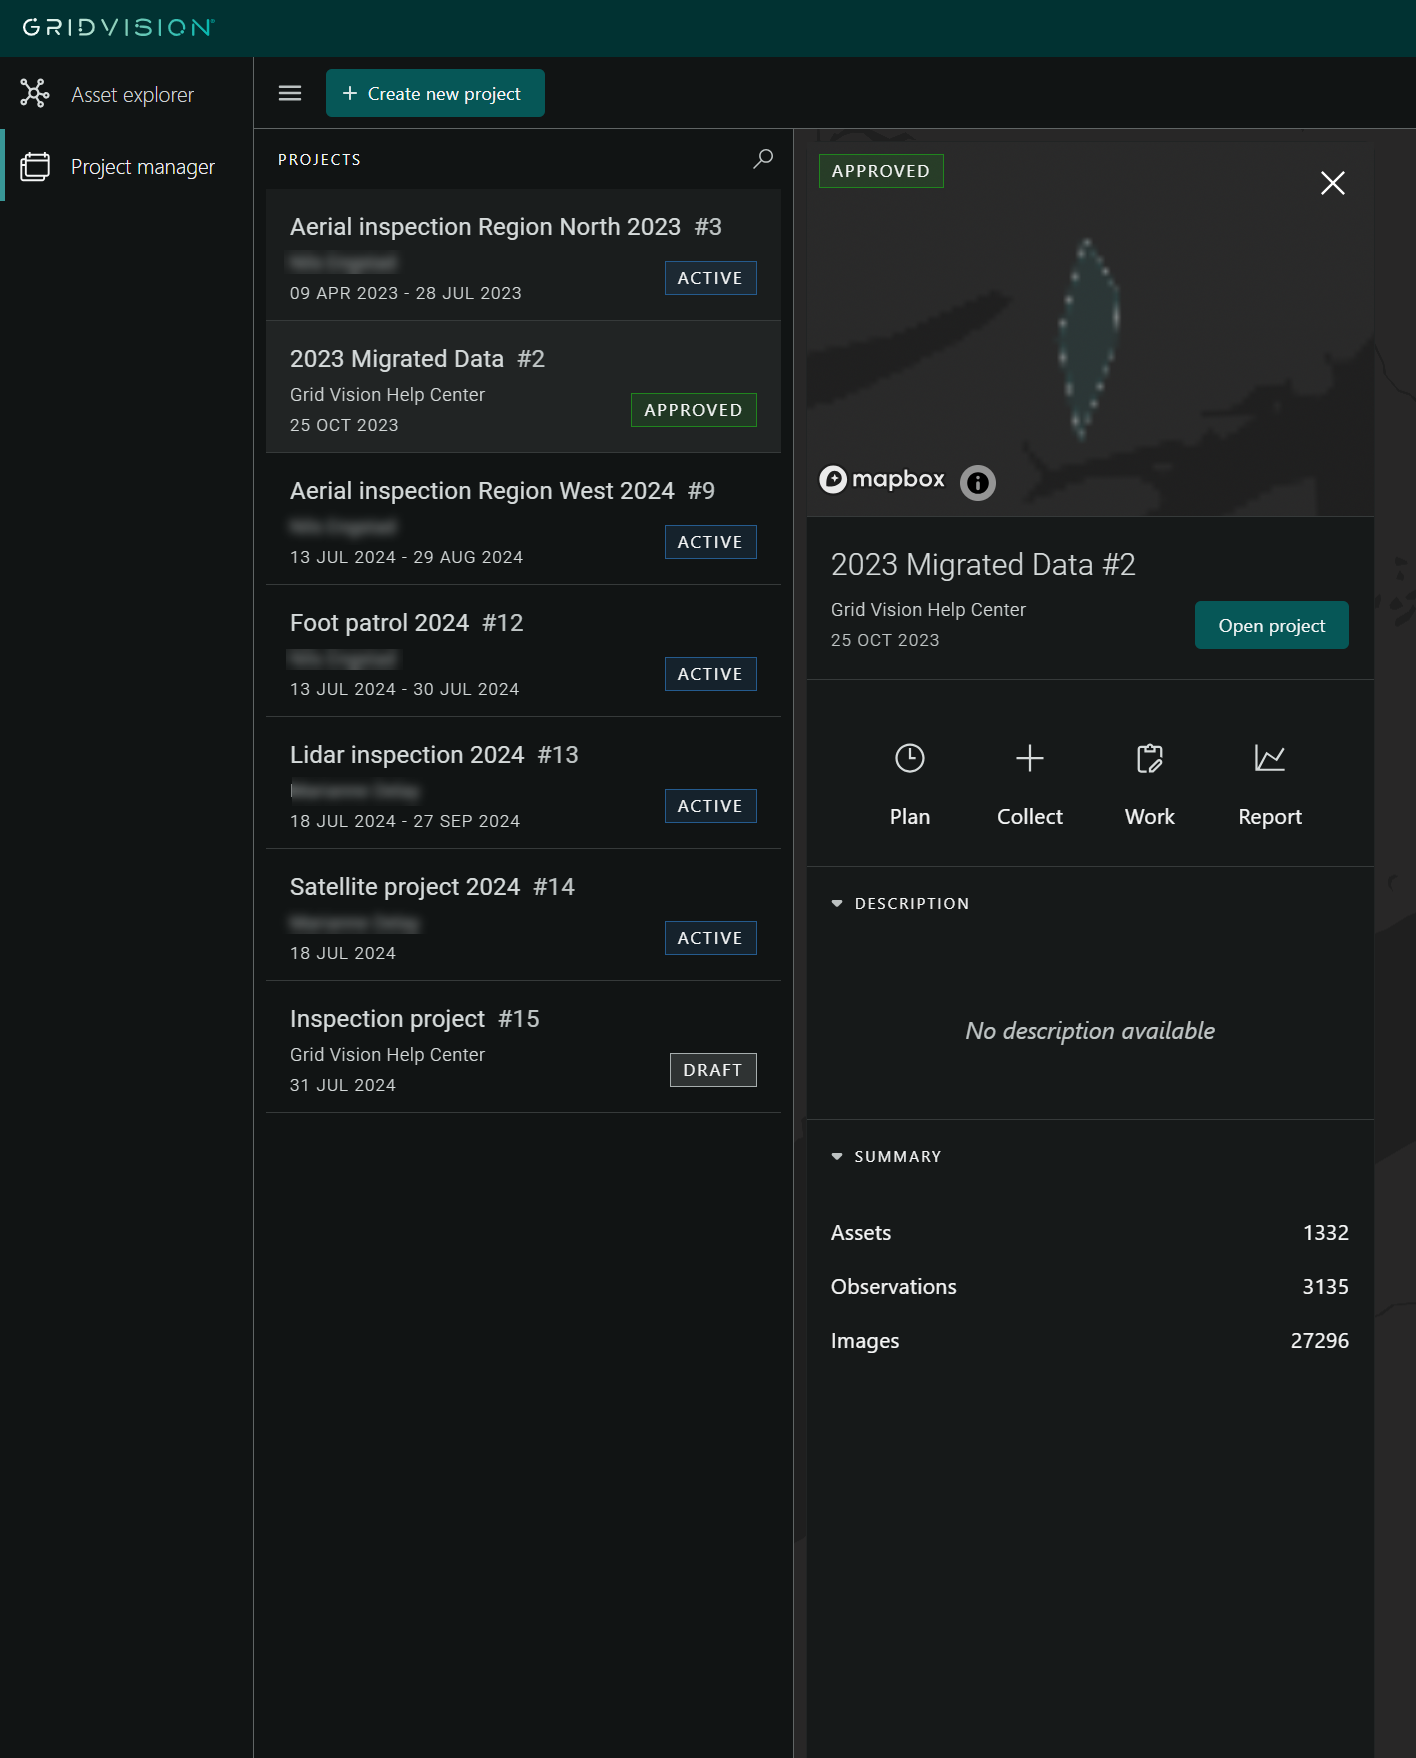Open the Work clipboard icon
Image resolution: width=1416 pixels, height=1758 pixels.
[1149, 759]
